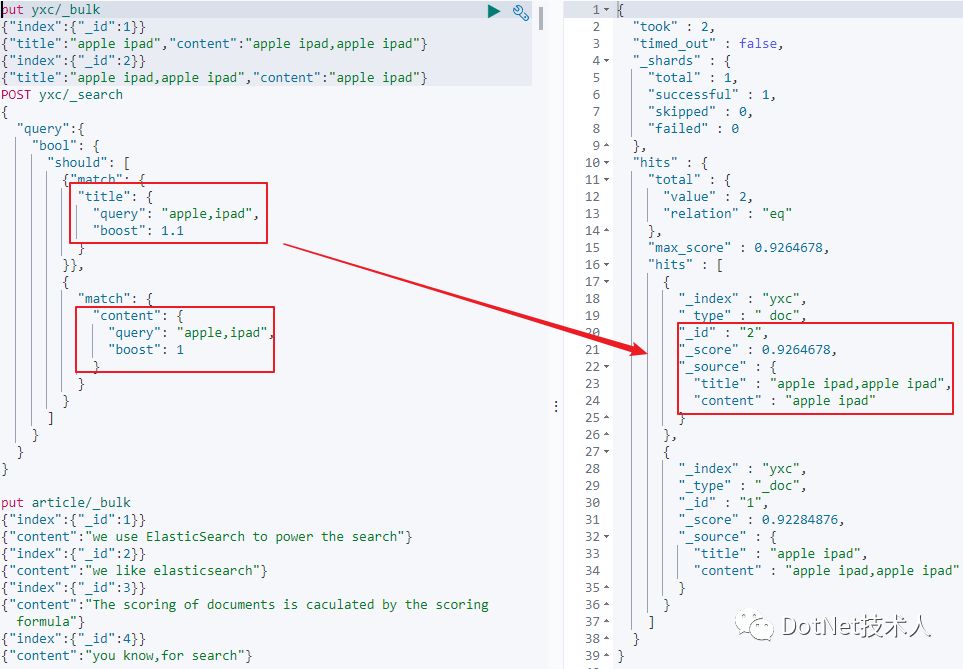963x669 pixels.
Task: Collapse the "hits" array at line 16
Action: (607, 265)
